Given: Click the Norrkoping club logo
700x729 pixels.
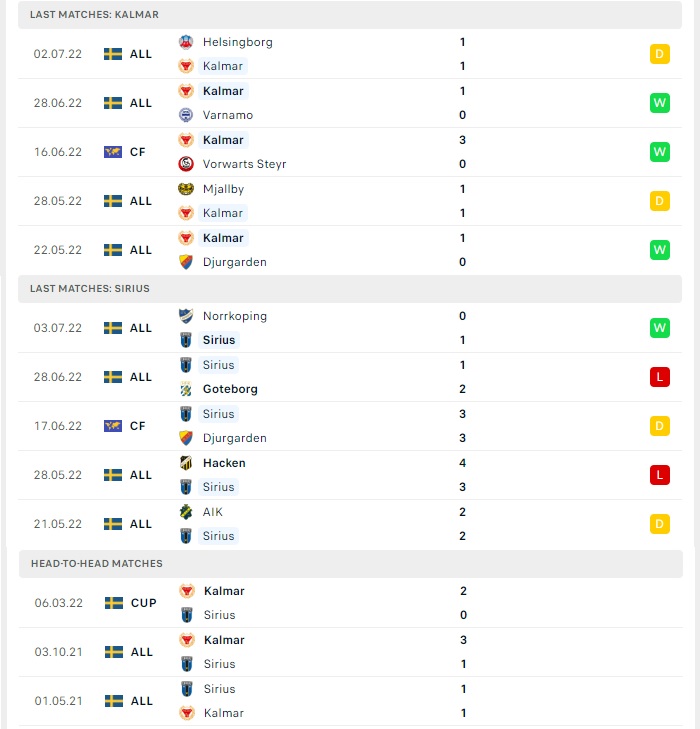Looking at the screenshot, I should 186,316.
